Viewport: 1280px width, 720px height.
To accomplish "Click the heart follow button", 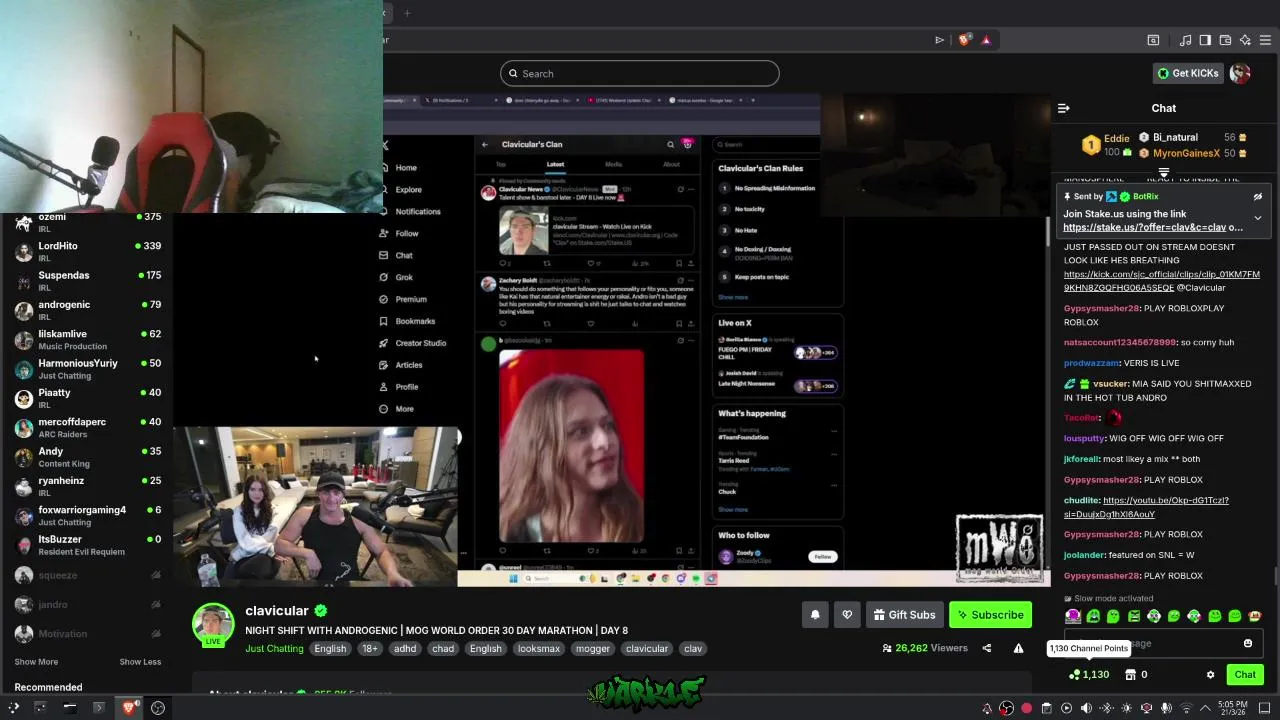I will 847,615.
